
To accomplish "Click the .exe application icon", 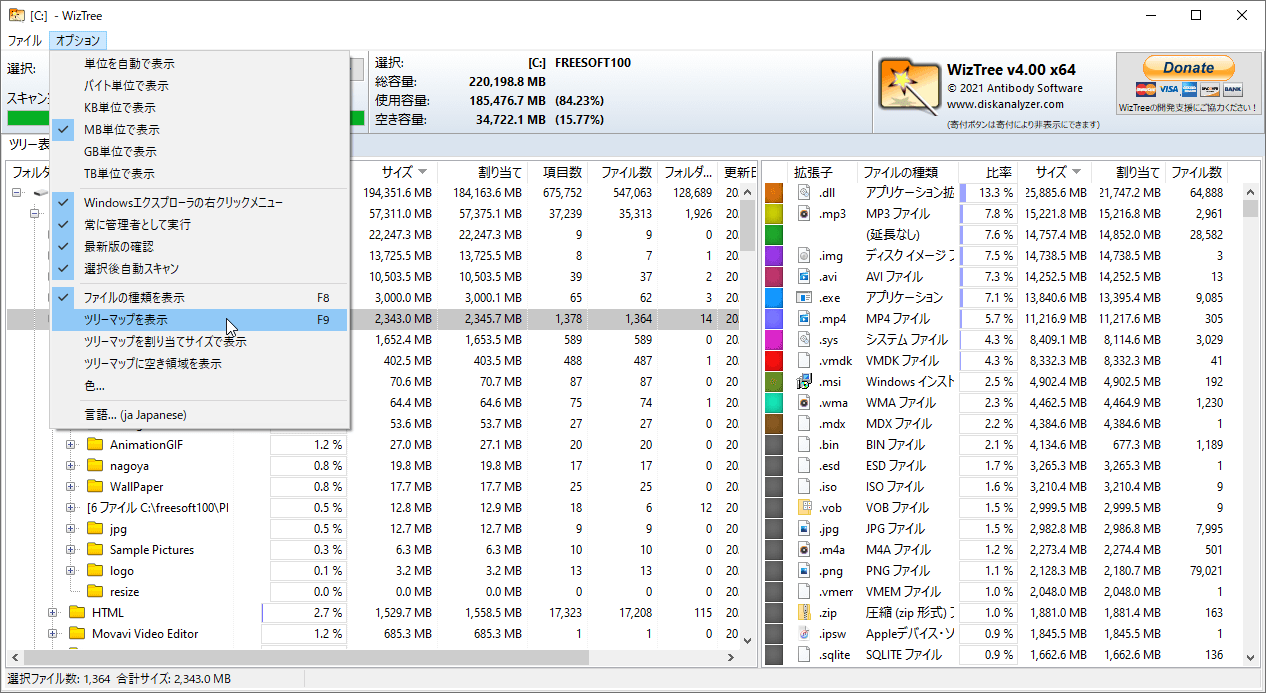I will [804, 297].
